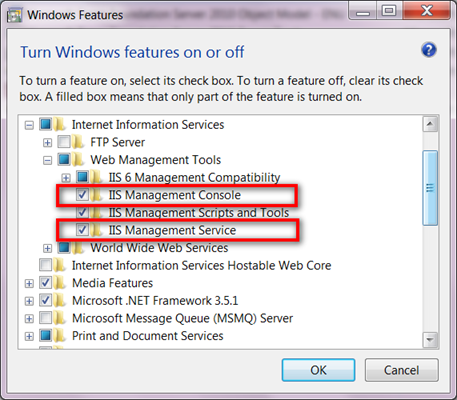Uncheck the IIS Management Console checkbox
Viewport: 457px width, 400px height.
point(82,195)
